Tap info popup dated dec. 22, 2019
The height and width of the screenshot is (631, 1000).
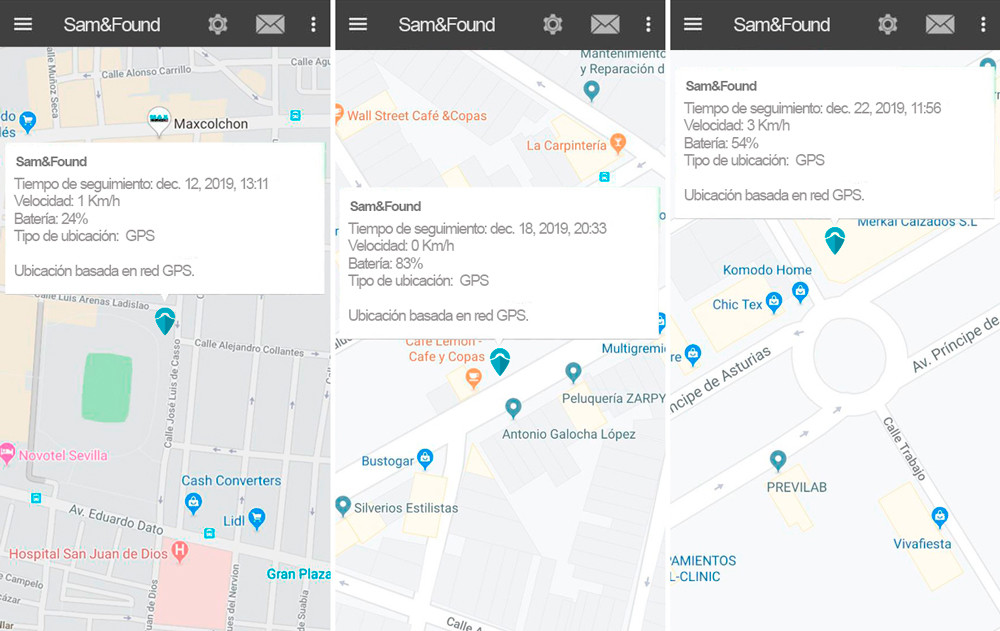(x=834, y=142)
